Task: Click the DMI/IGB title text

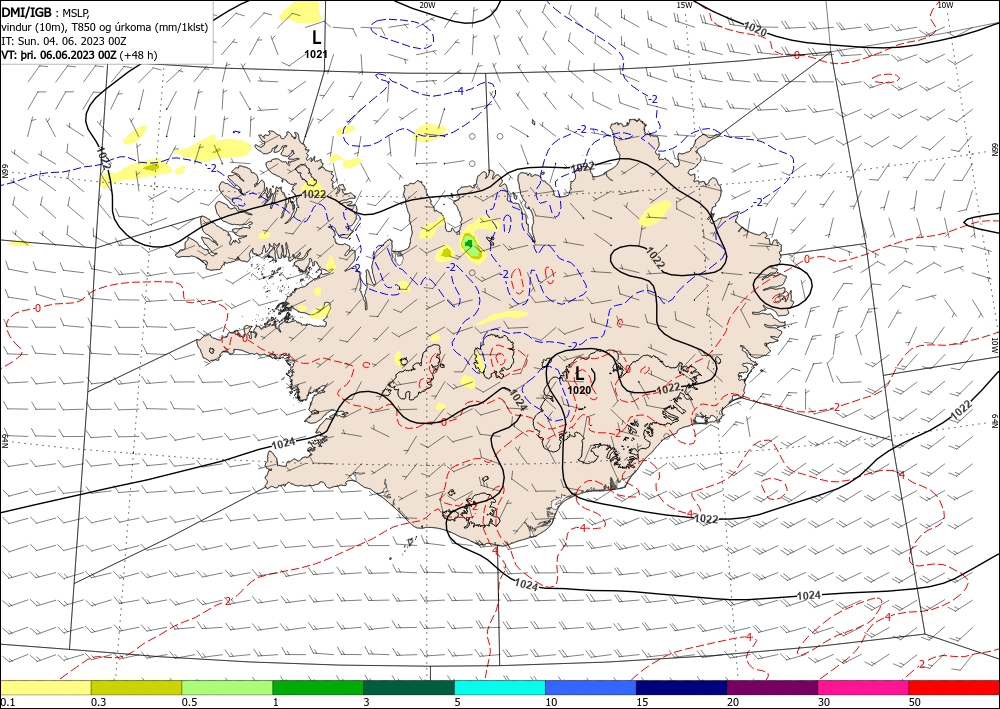Action: (27, 12)
